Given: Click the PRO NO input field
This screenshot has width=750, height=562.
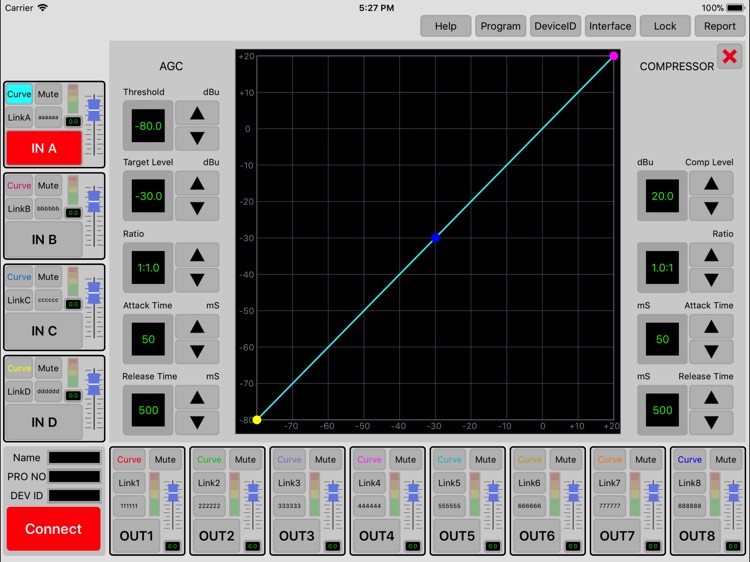Looking at the screenshot, I should tap(75, 476).
